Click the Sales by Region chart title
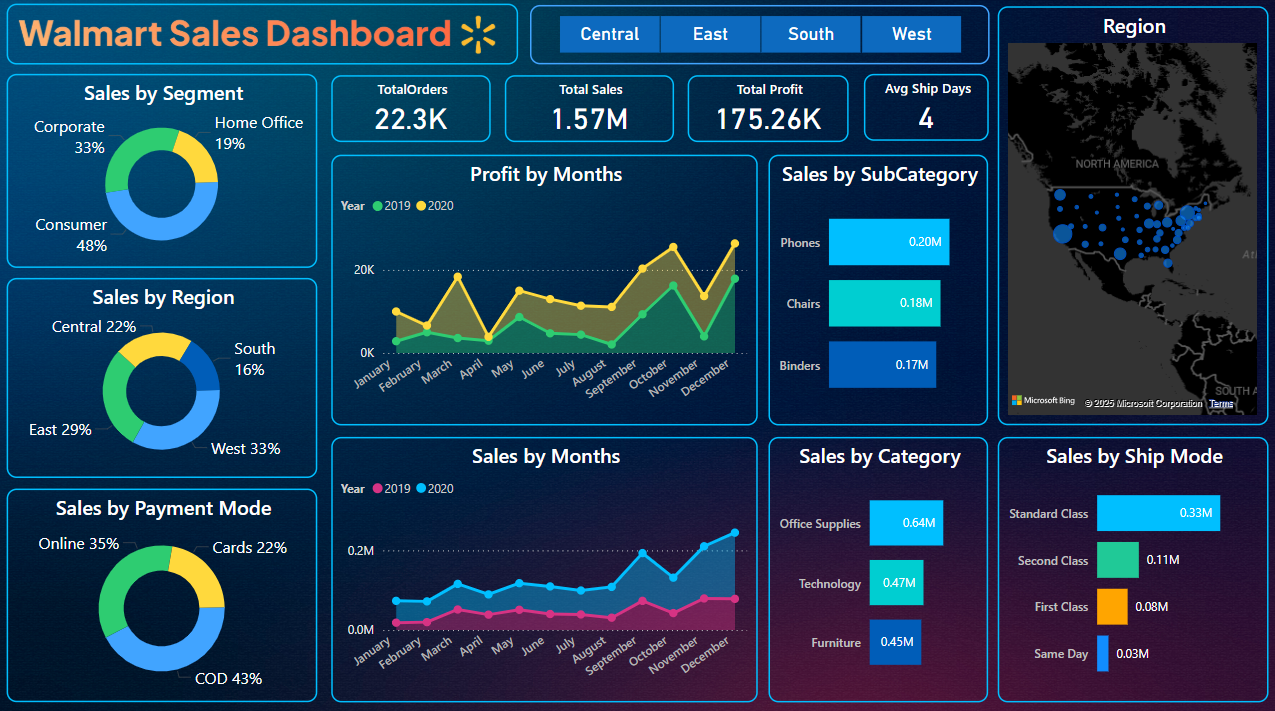 164,297
